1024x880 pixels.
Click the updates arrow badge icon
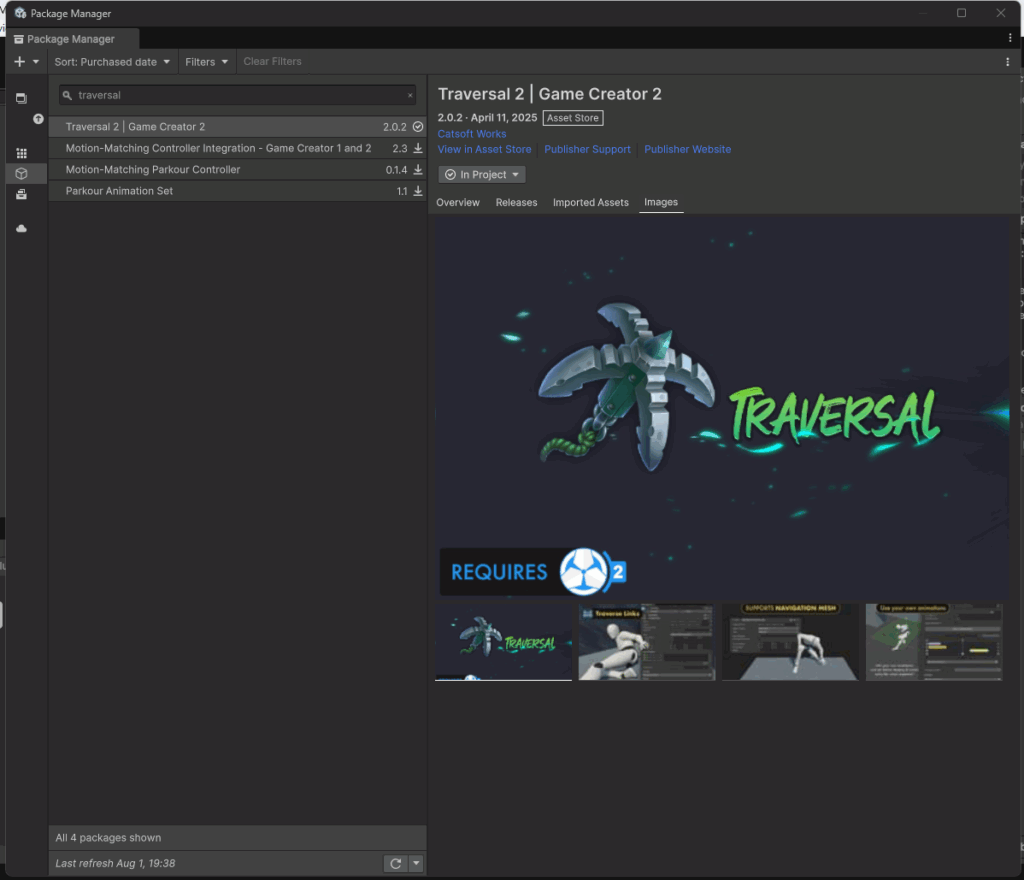(39, 119)
